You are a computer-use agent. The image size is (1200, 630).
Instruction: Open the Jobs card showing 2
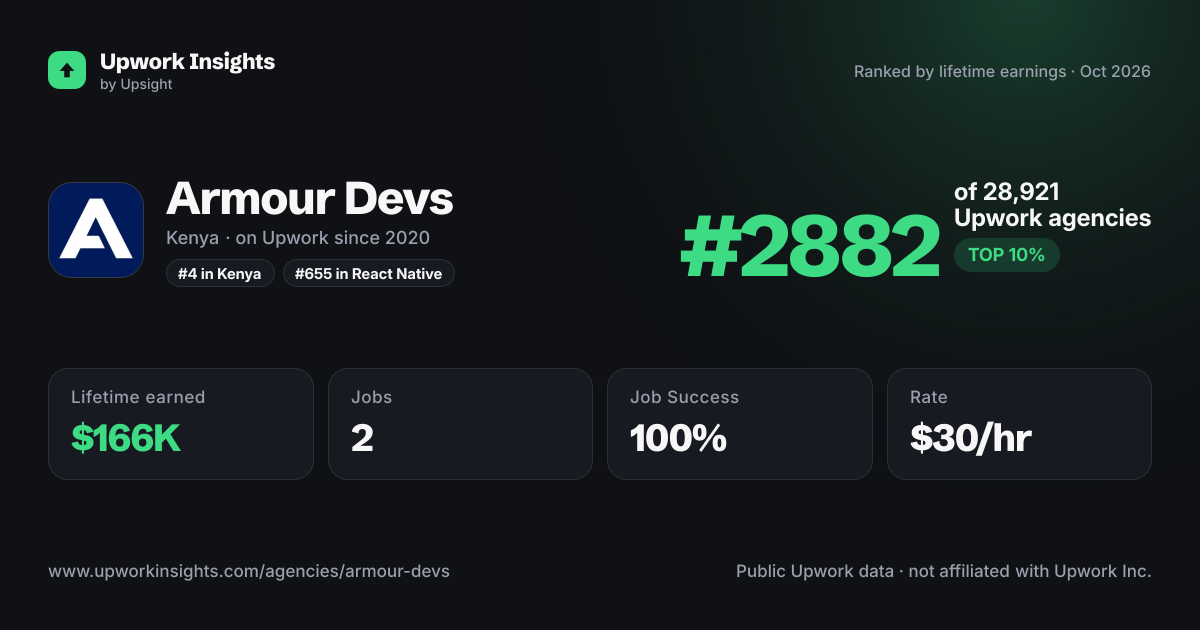[x=461, y=424]
